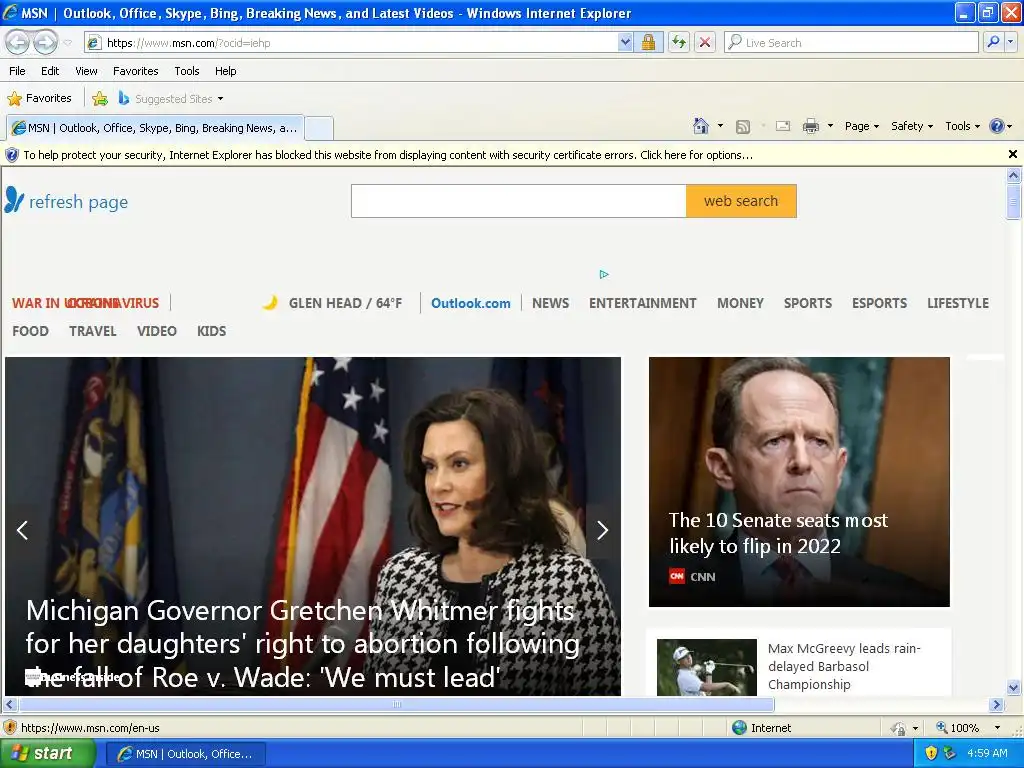Click the Live Search magnifier button
This screenshot has width=1024, height=768.
[x=993, y=42]
